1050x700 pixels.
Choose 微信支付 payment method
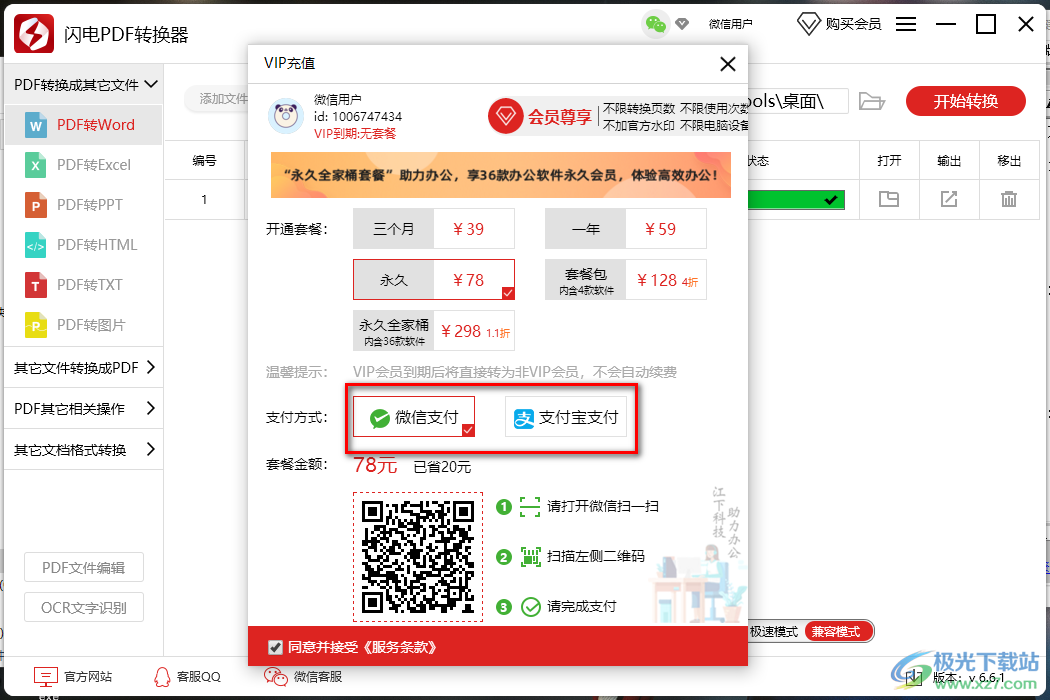click(414, 417)
